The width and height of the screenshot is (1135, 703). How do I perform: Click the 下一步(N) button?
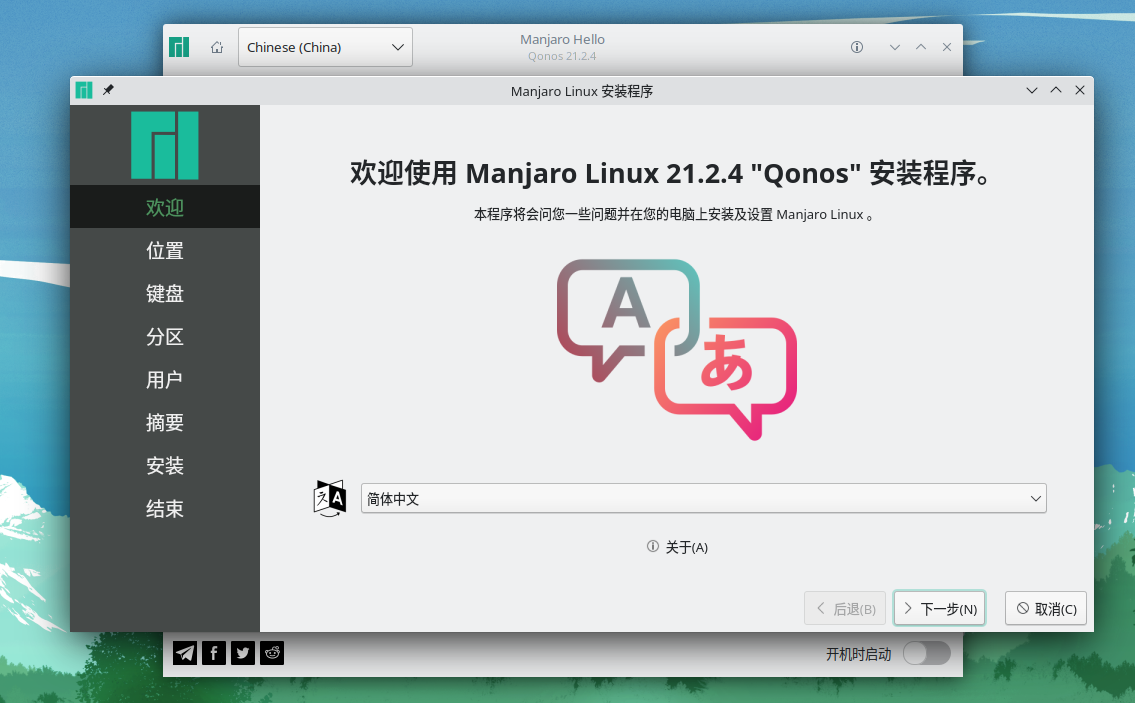click(x=940, y=608)
